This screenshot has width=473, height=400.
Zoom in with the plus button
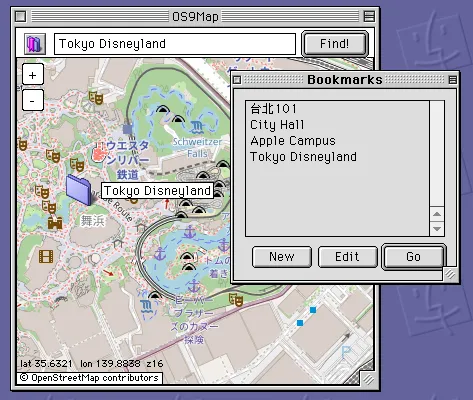[33, 74]
